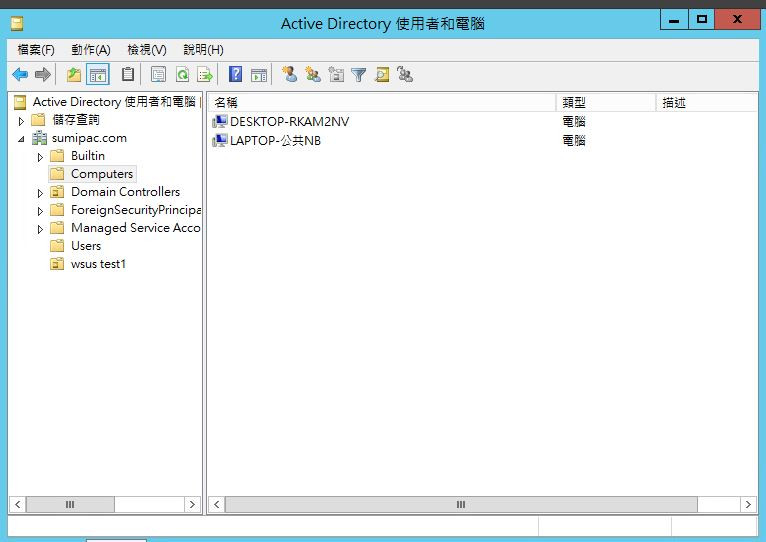Expand the Managed Service Accounts node
Image resolution: width=766 pixels, height=542 pixels.
click(x=40, y=229)
